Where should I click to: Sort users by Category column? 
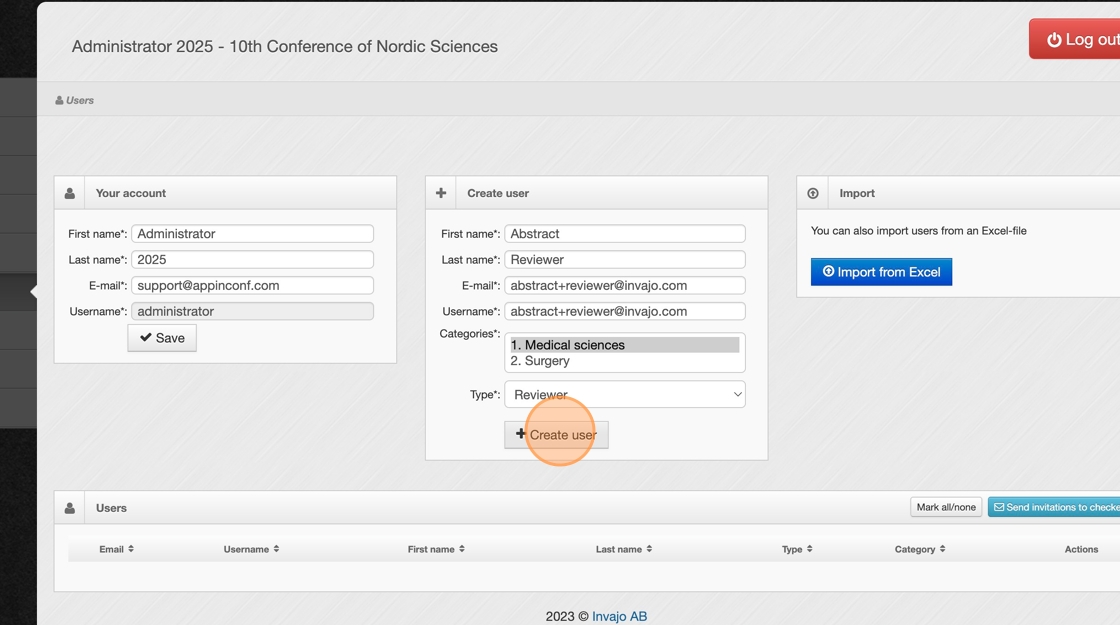pos(920,549)
